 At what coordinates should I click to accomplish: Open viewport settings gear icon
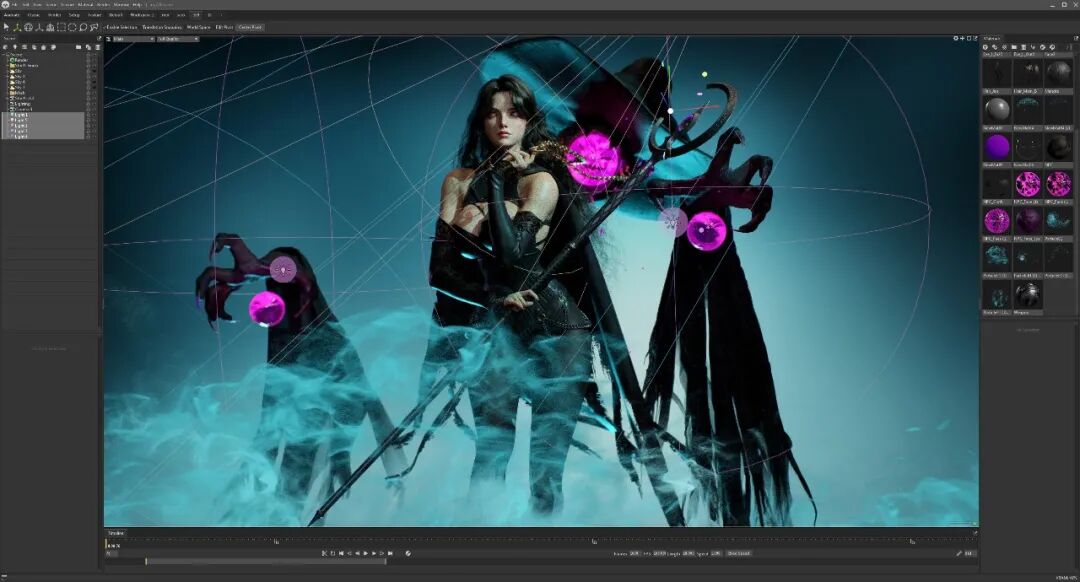(956, 39)
